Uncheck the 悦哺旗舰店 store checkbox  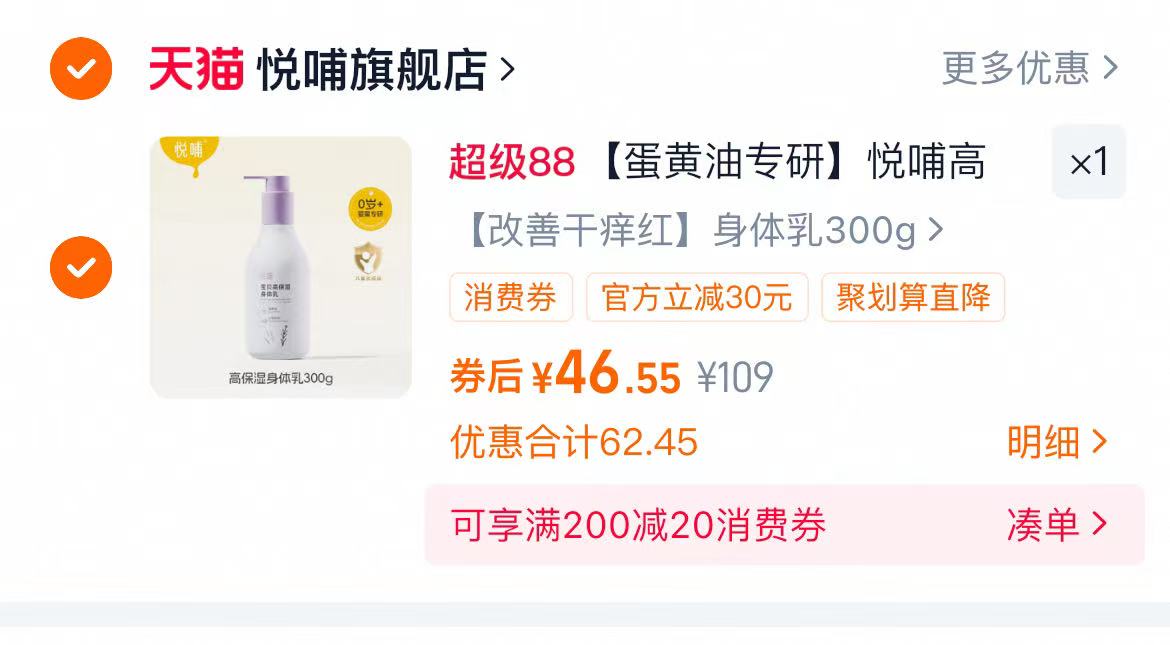tap(81, 68)
